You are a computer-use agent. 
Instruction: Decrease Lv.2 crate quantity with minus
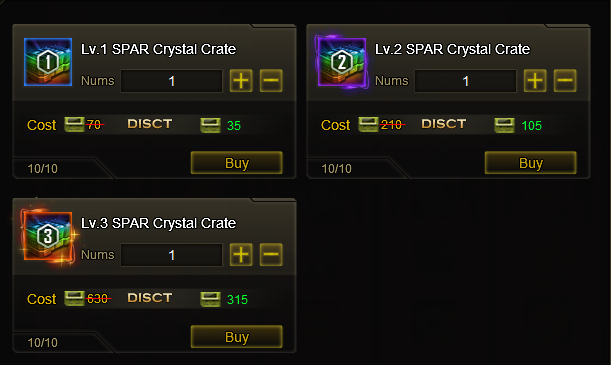[x=565, y=81]
